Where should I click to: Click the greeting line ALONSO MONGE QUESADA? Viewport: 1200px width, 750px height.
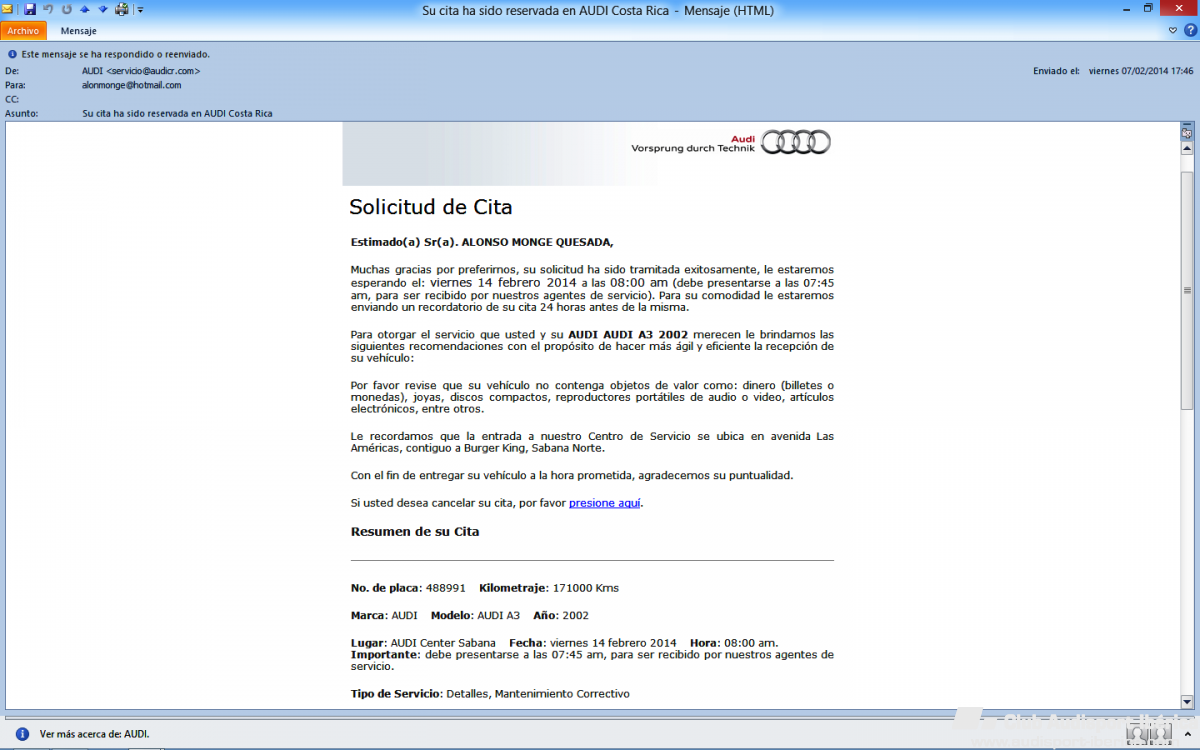point(482,242)
